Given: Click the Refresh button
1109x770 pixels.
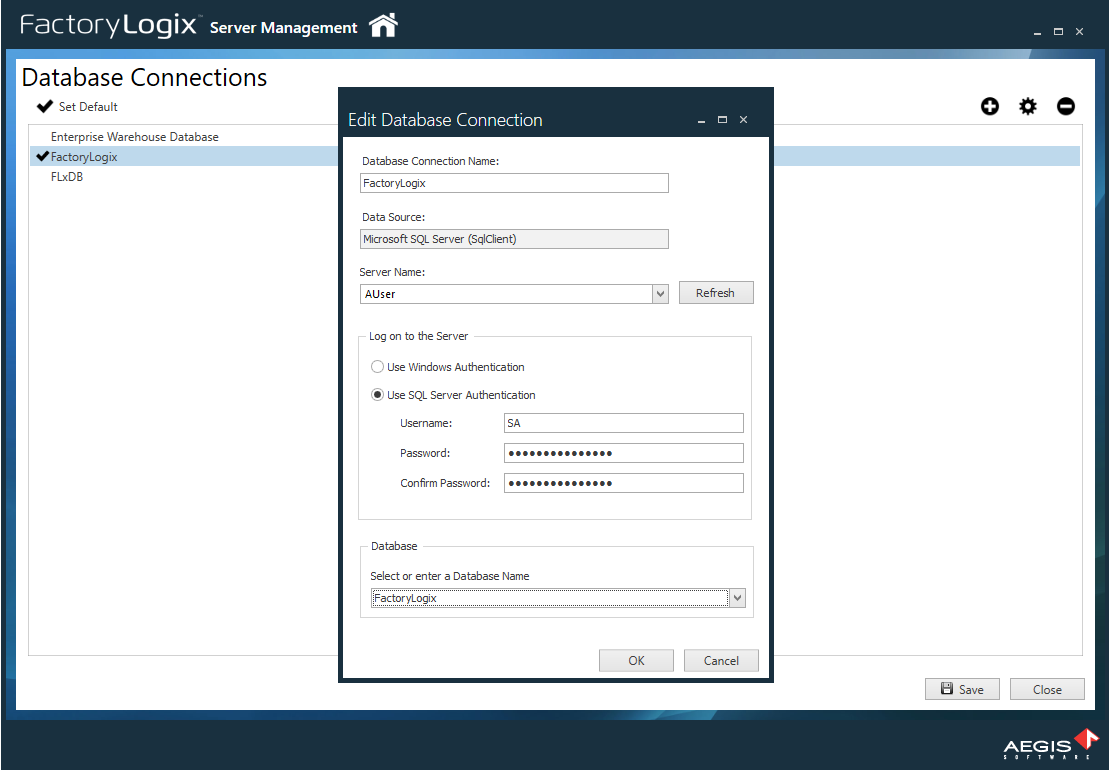Looking at the screenshot, I should point(716,292).
